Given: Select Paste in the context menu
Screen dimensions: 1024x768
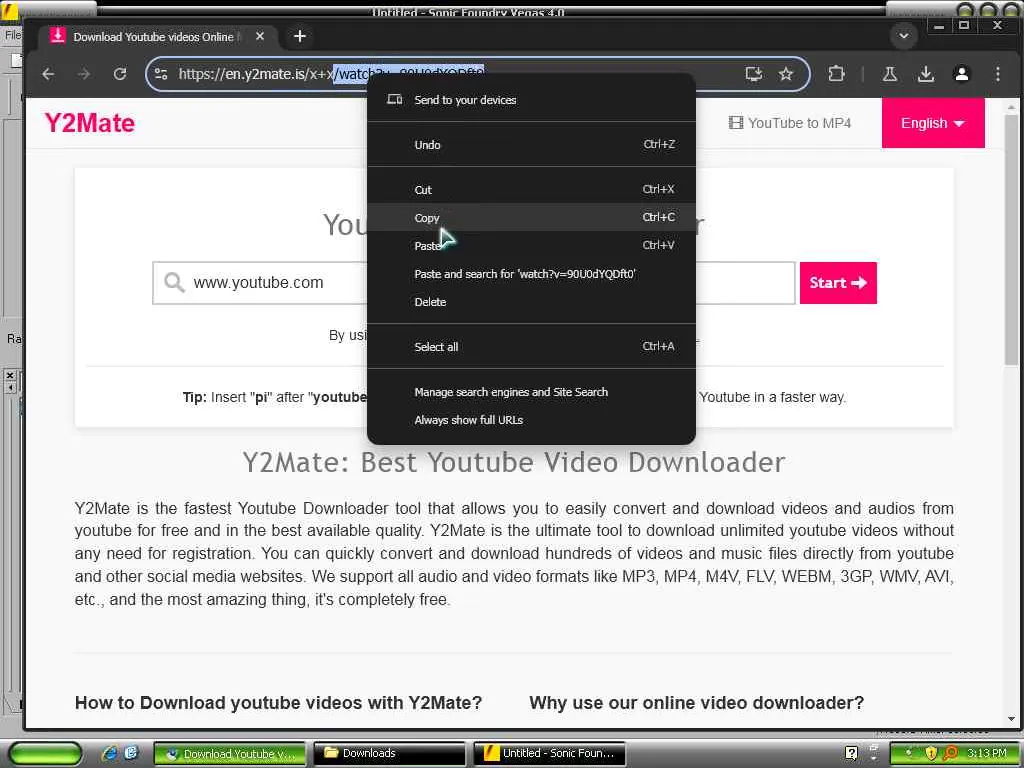Looking at the screenshot, I should pos(531,246).
